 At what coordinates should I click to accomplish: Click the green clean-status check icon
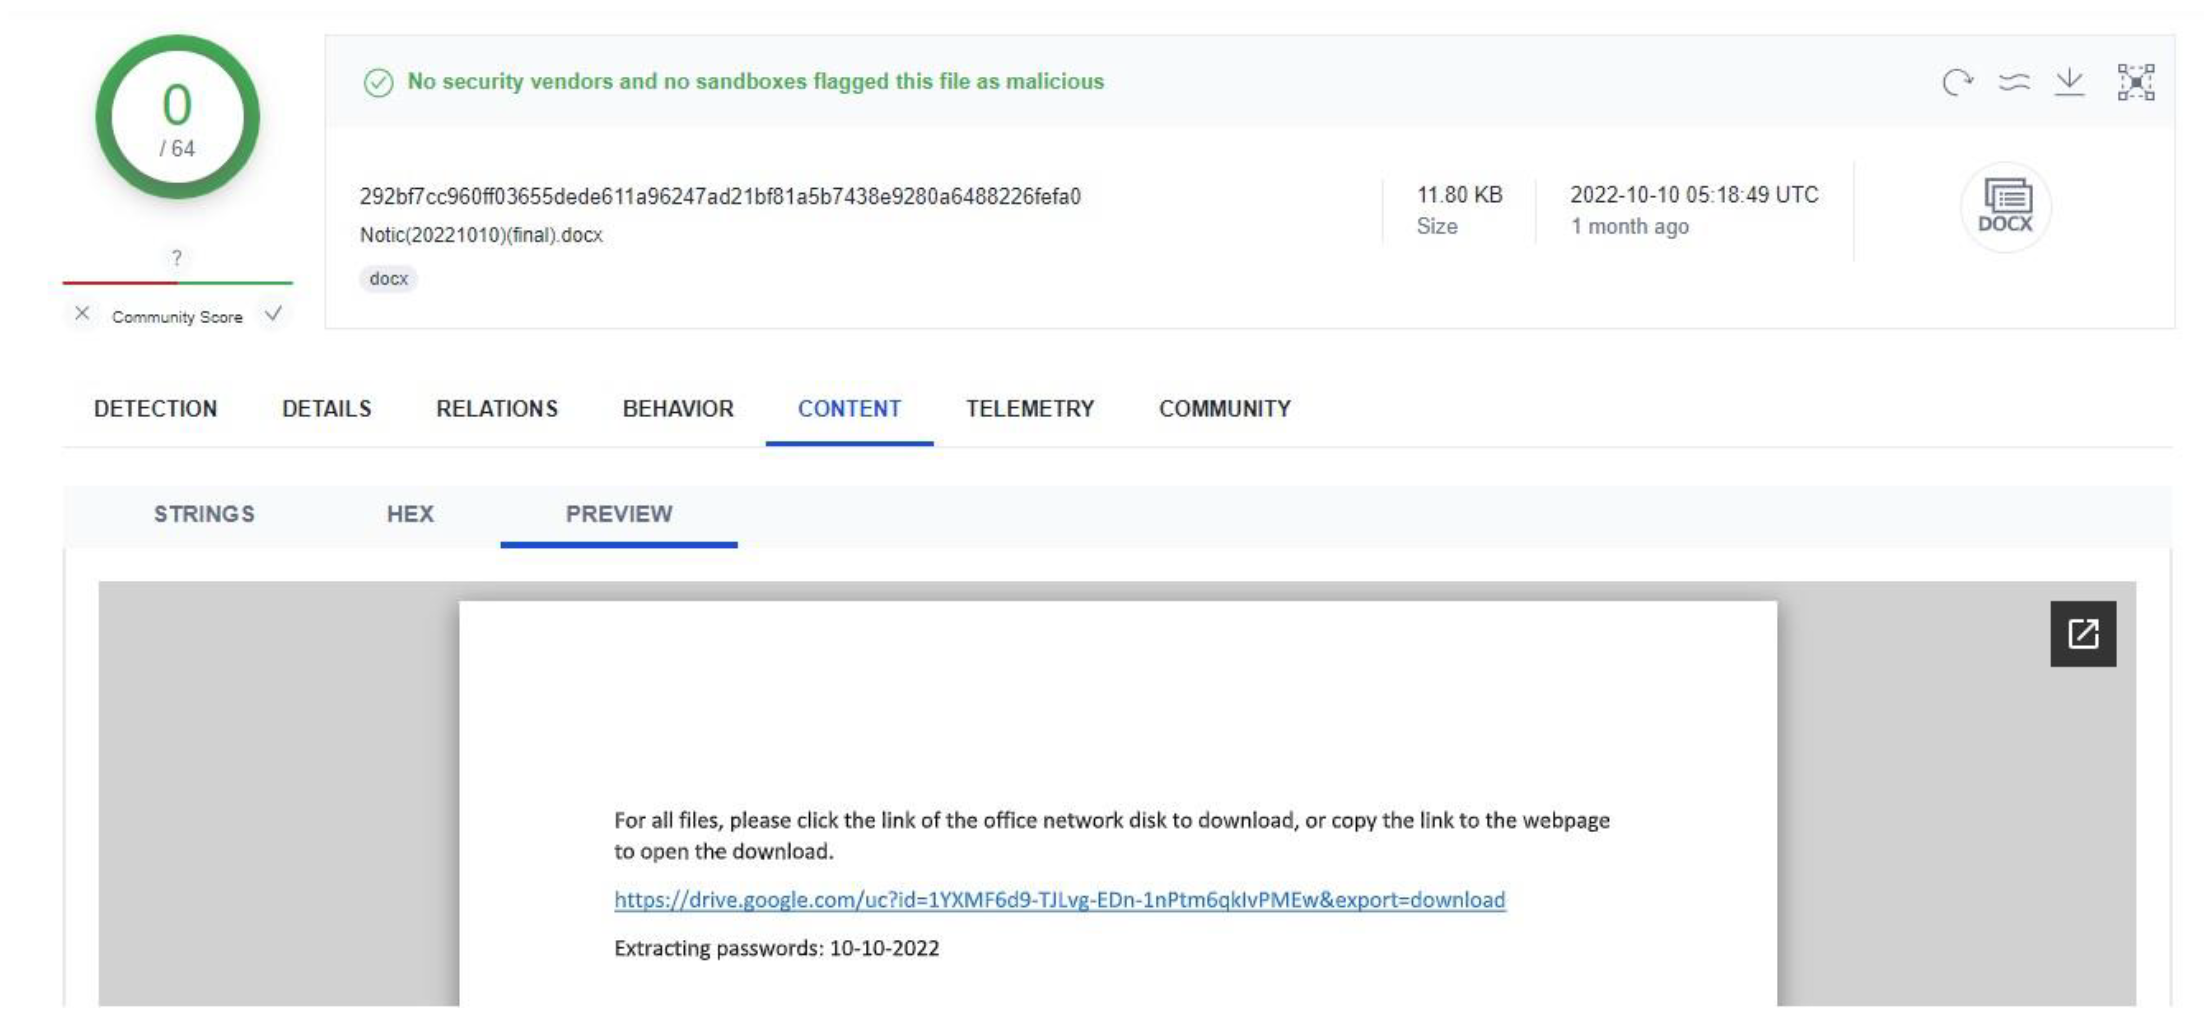coord(378,82)
